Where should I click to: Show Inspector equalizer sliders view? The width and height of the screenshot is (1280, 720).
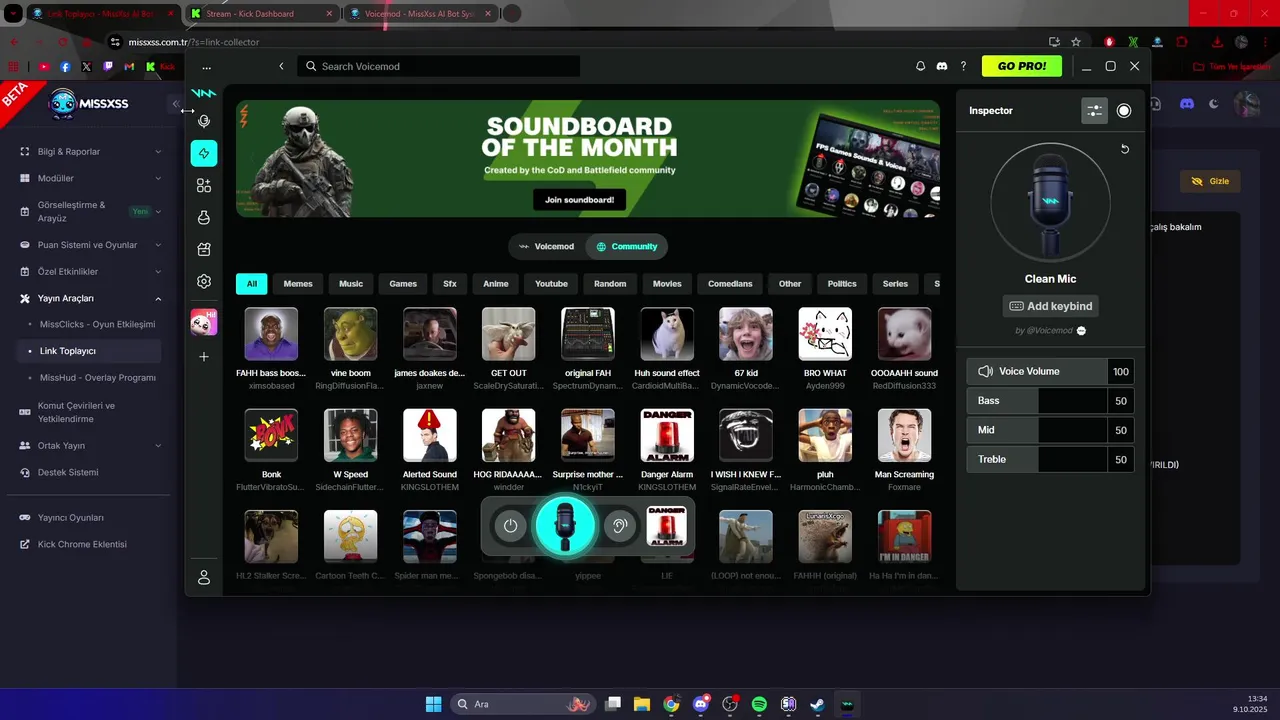1095,110
